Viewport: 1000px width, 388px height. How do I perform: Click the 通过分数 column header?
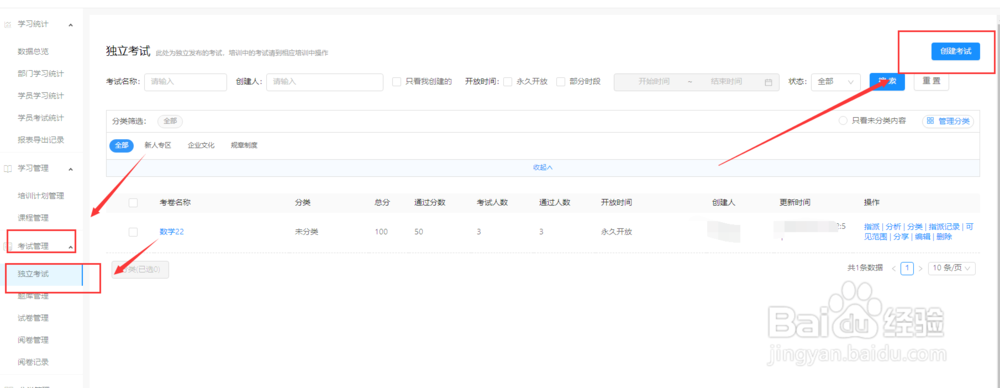coord(429,202)
